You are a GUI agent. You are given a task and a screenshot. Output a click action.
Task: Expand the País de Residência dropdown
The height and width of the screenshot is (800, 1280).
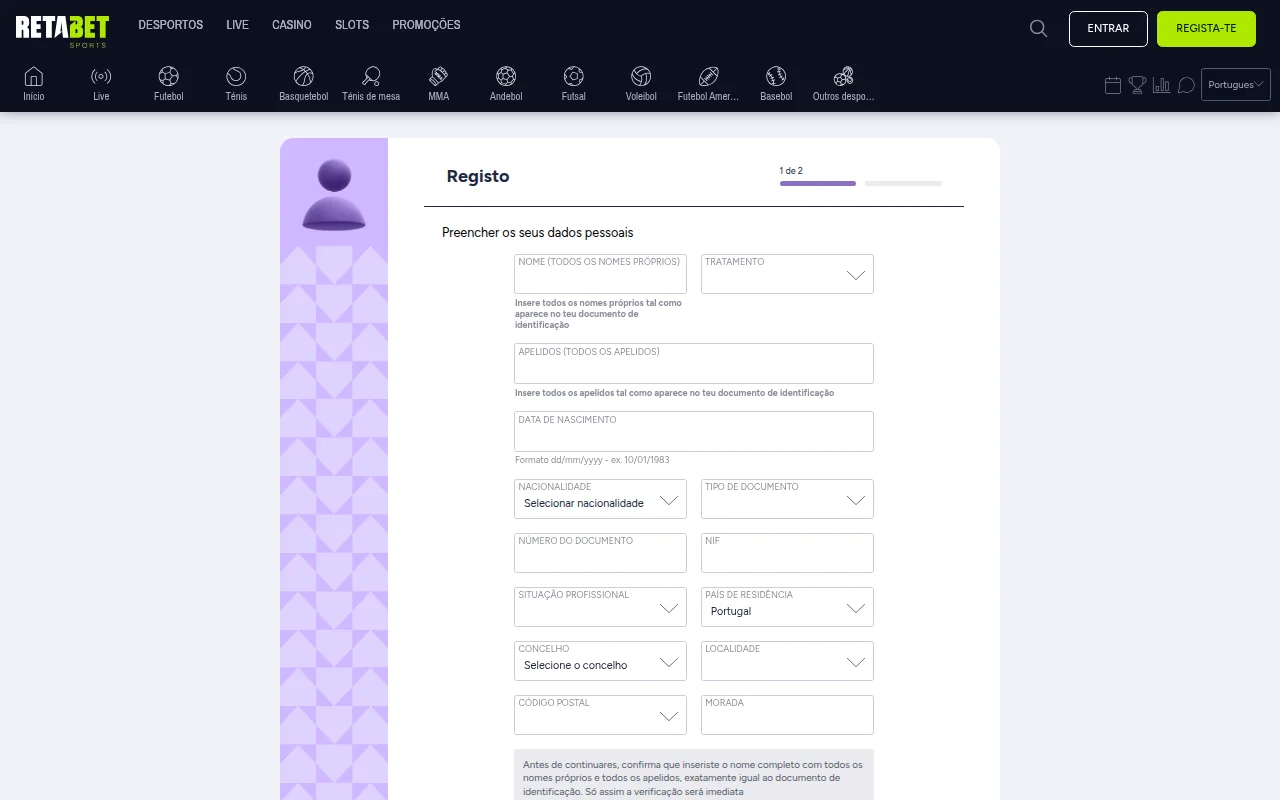coord(787,607)
